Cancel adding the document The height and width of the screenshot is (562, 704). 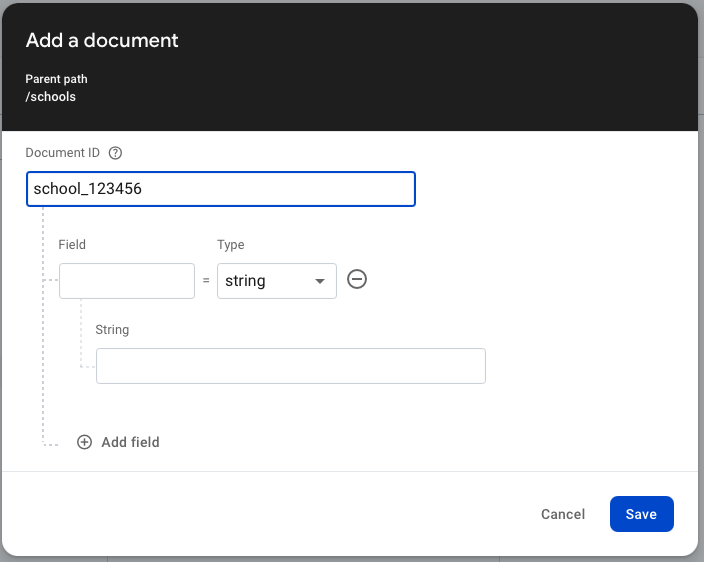(x=563, y=514)
